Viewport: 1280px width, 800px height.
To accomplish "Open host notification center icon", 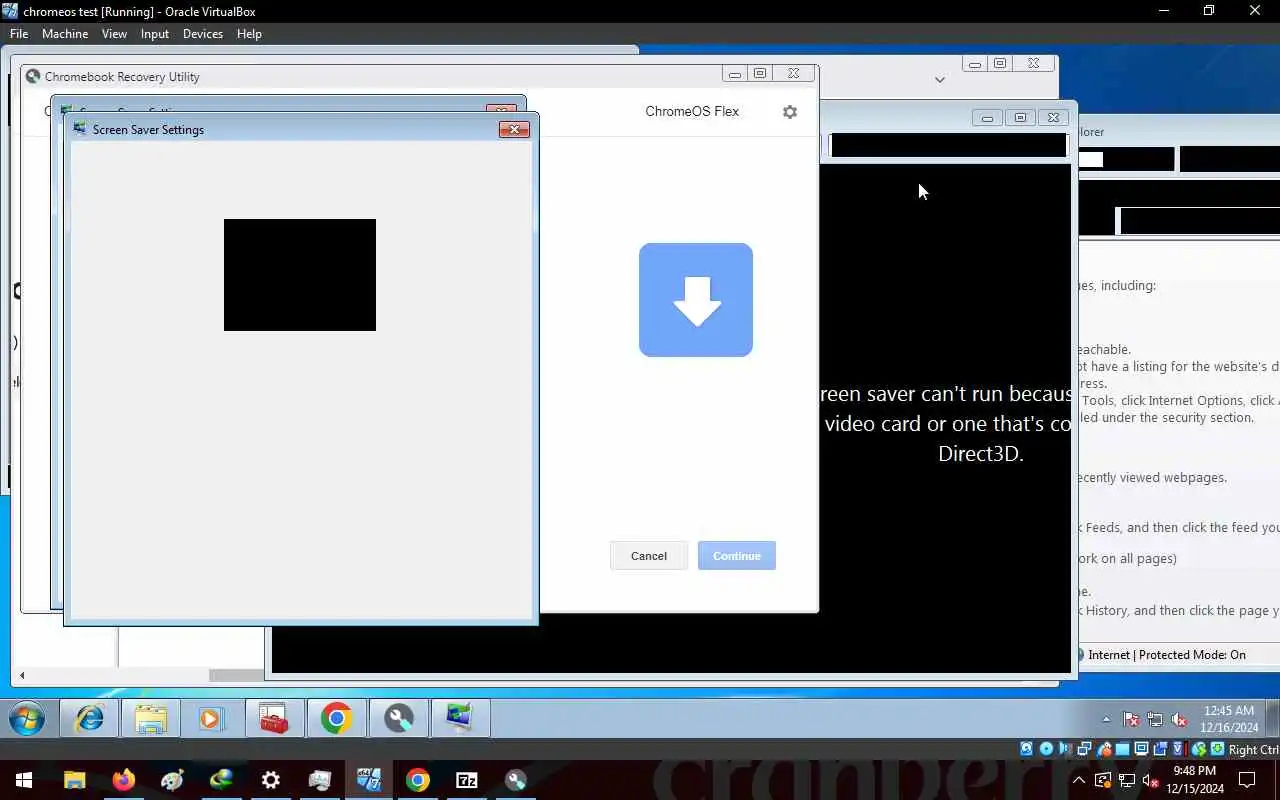I will click(1247, 780).
